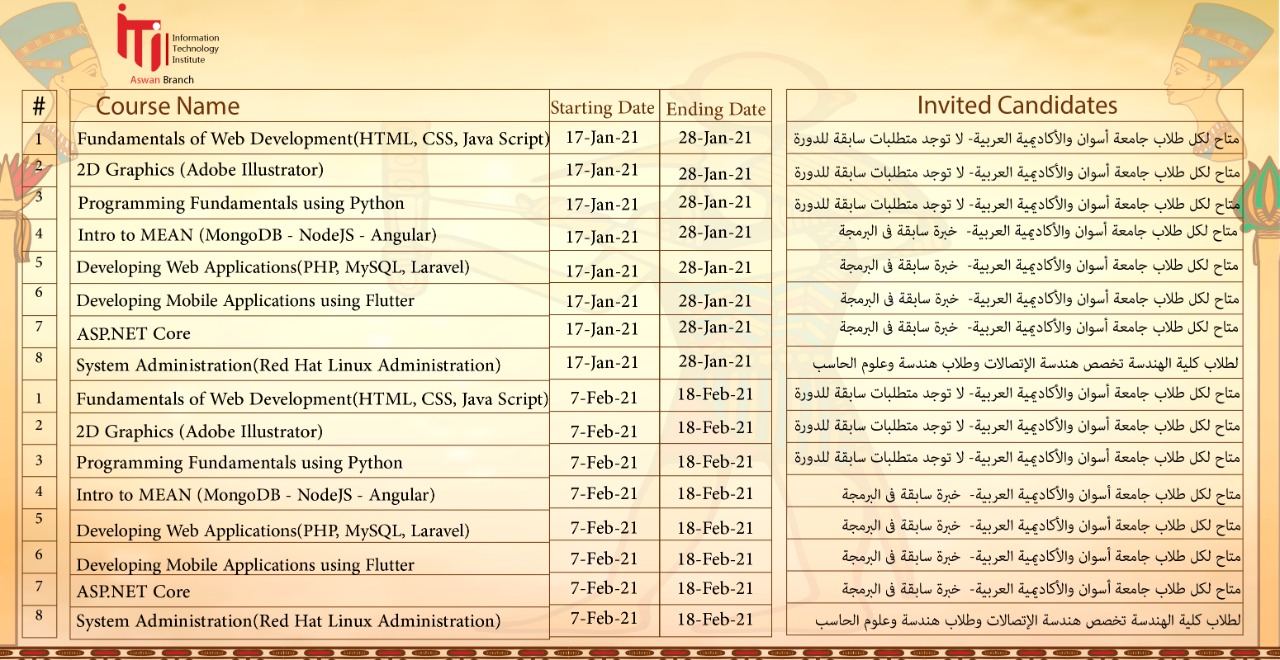Screen dimensions: 1280x660
Task: Click the first 'Intro to MEAN' course name
Action: [x=257, y=236]
